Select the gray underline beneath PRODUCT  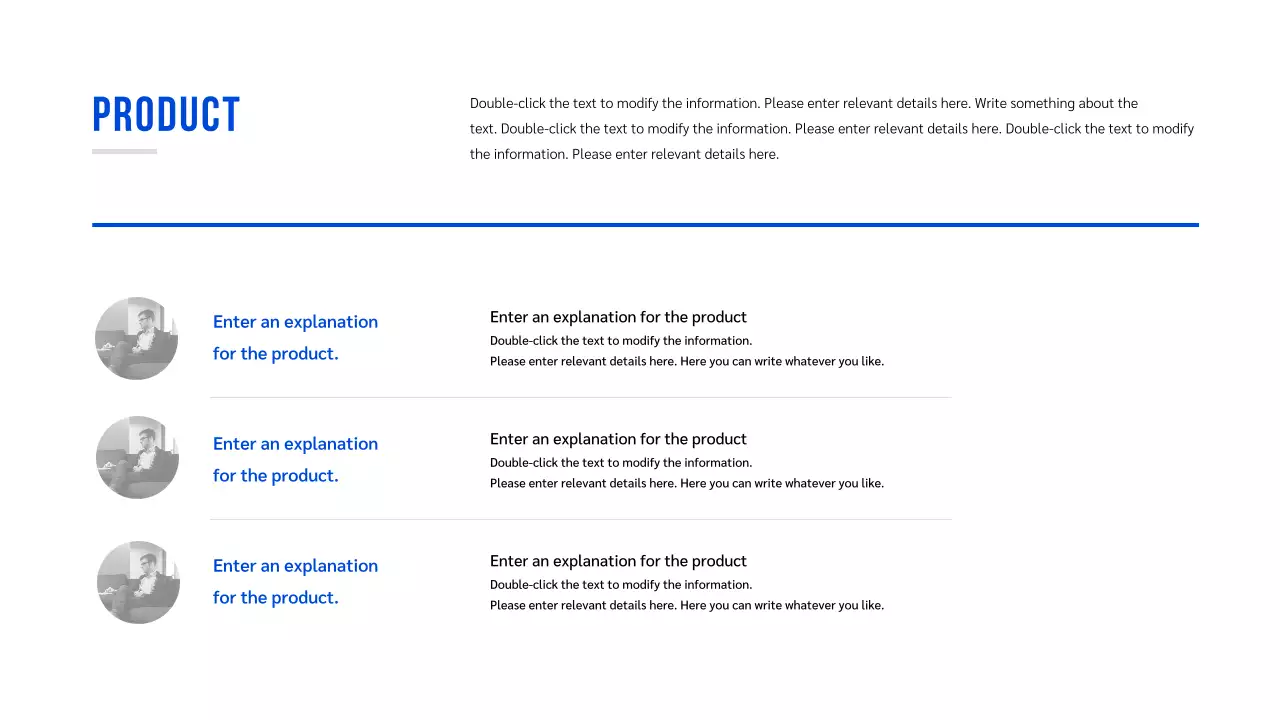pyautogui.click(x=124, y=152)
